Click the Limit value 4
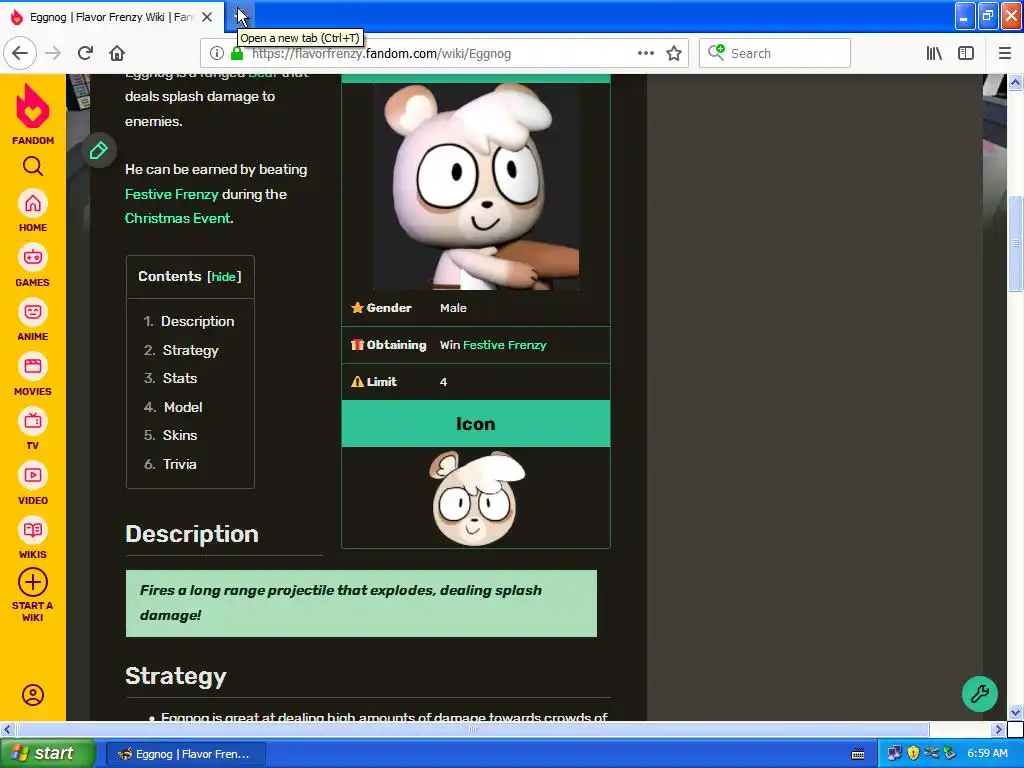 pyautogui.click(x=443, y=382)
